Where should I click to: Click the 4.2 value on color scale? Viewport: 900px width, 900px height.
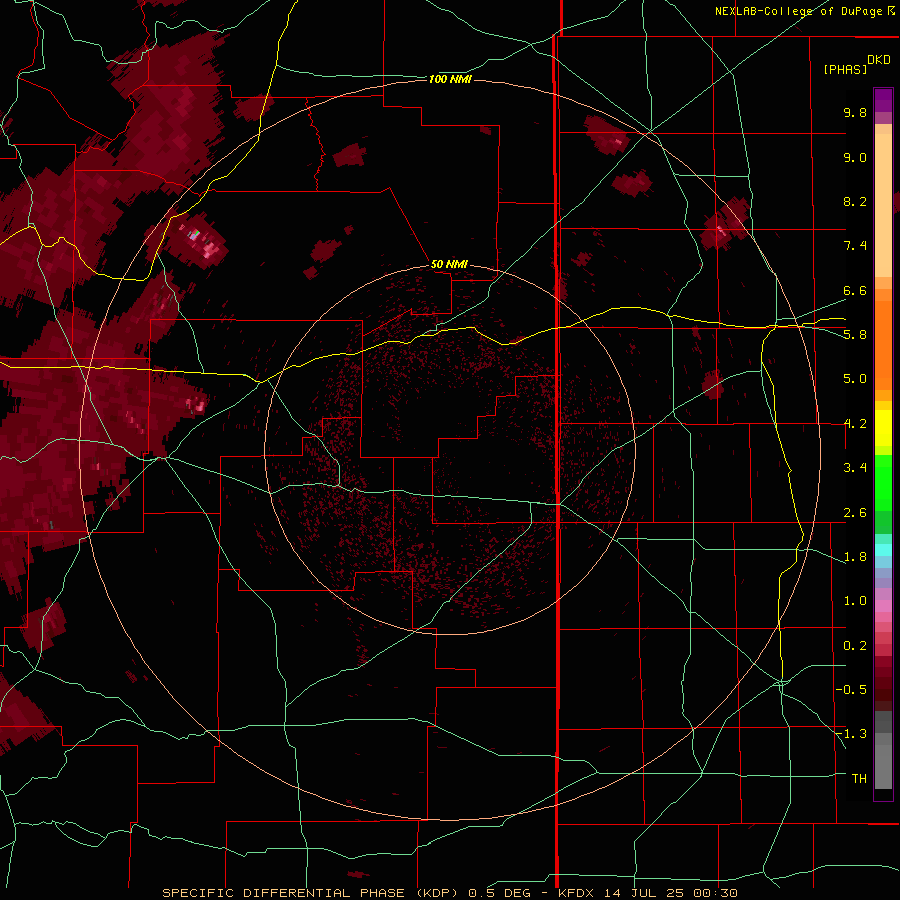click(855, 424)
